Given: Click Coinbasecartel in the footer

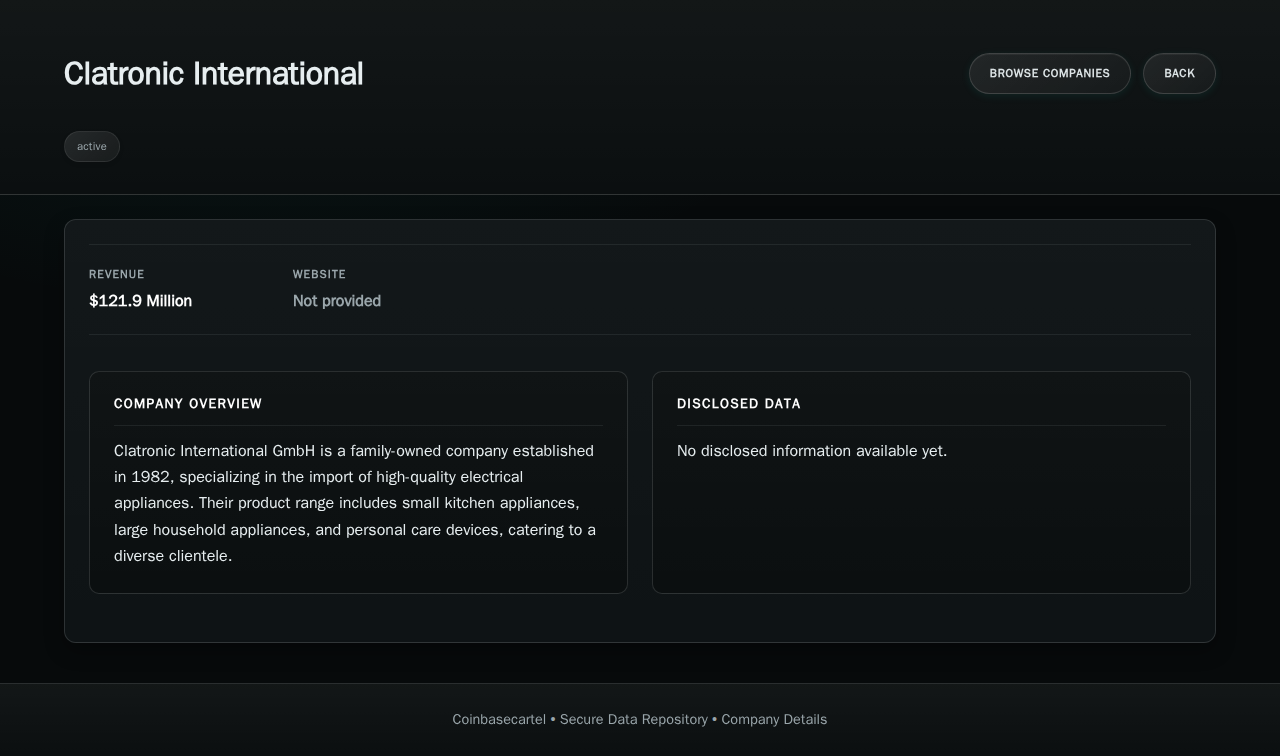Looking at the screenshot, I should click(499, 720).
